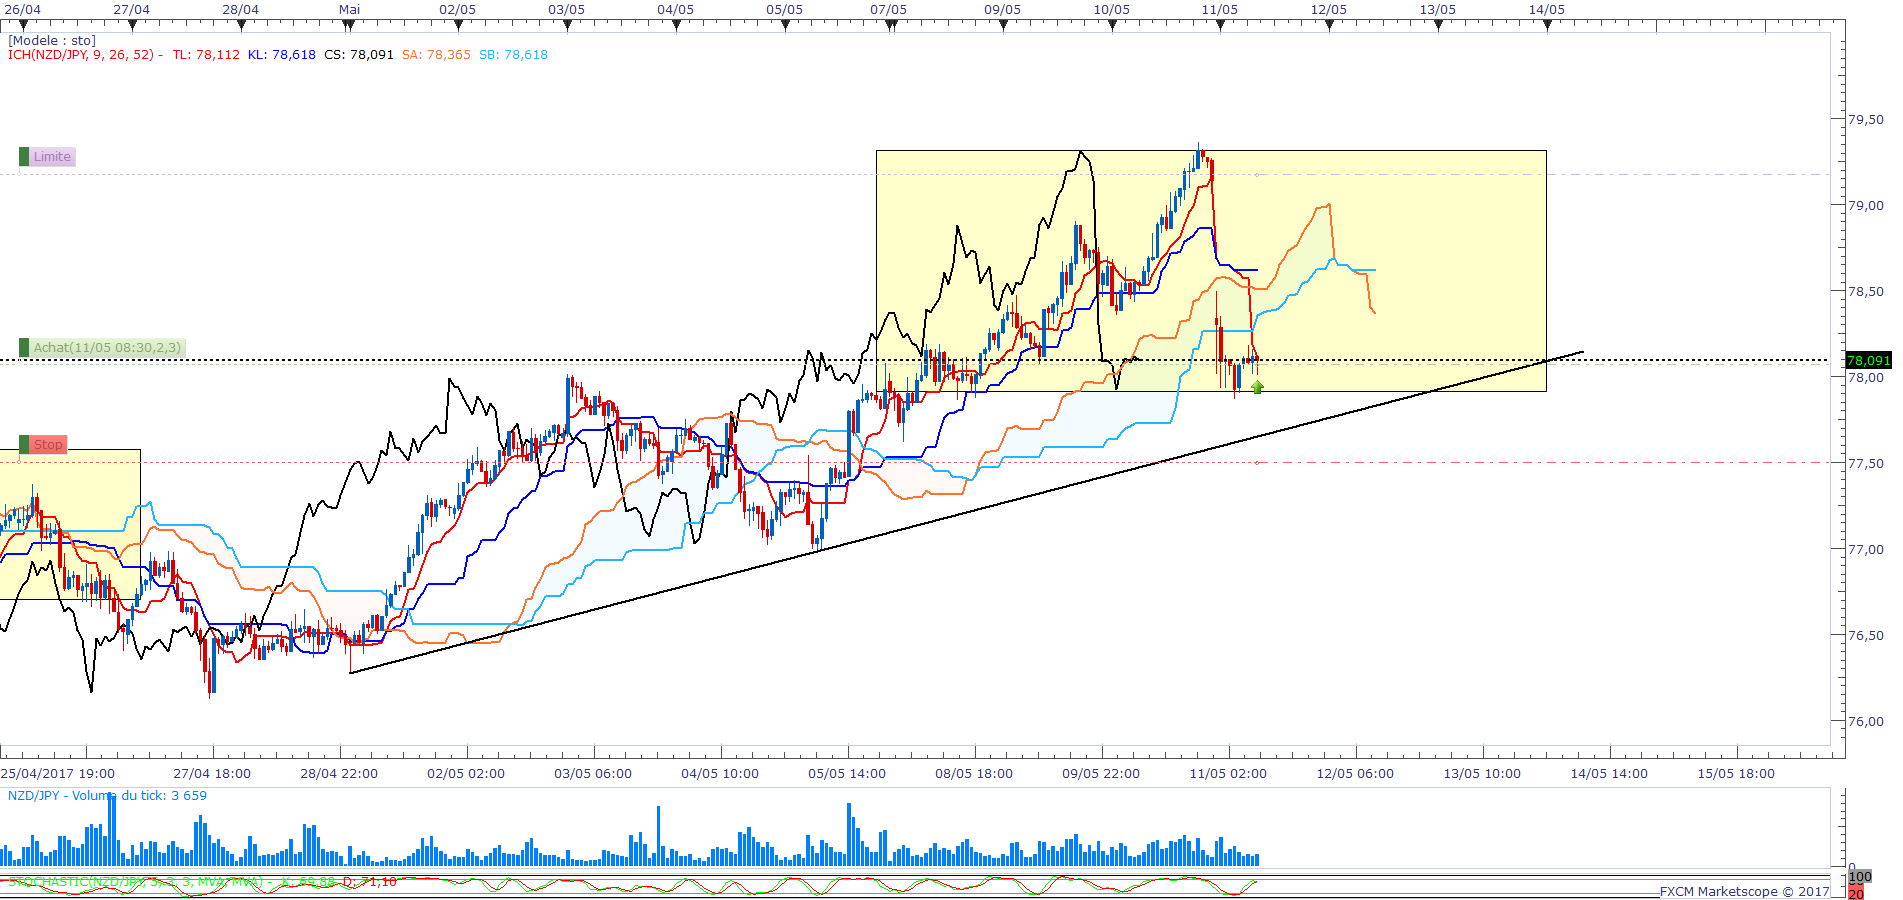The width and height of the screenshot is (1903, 900).
Task: Click the 05/05 14:00 time label
Action: (847, 774)
